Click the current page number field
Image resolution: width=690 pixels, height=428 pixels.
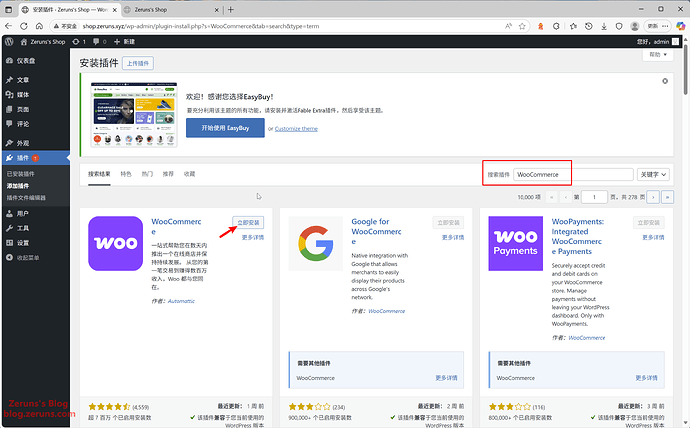(x=594, y=197)
